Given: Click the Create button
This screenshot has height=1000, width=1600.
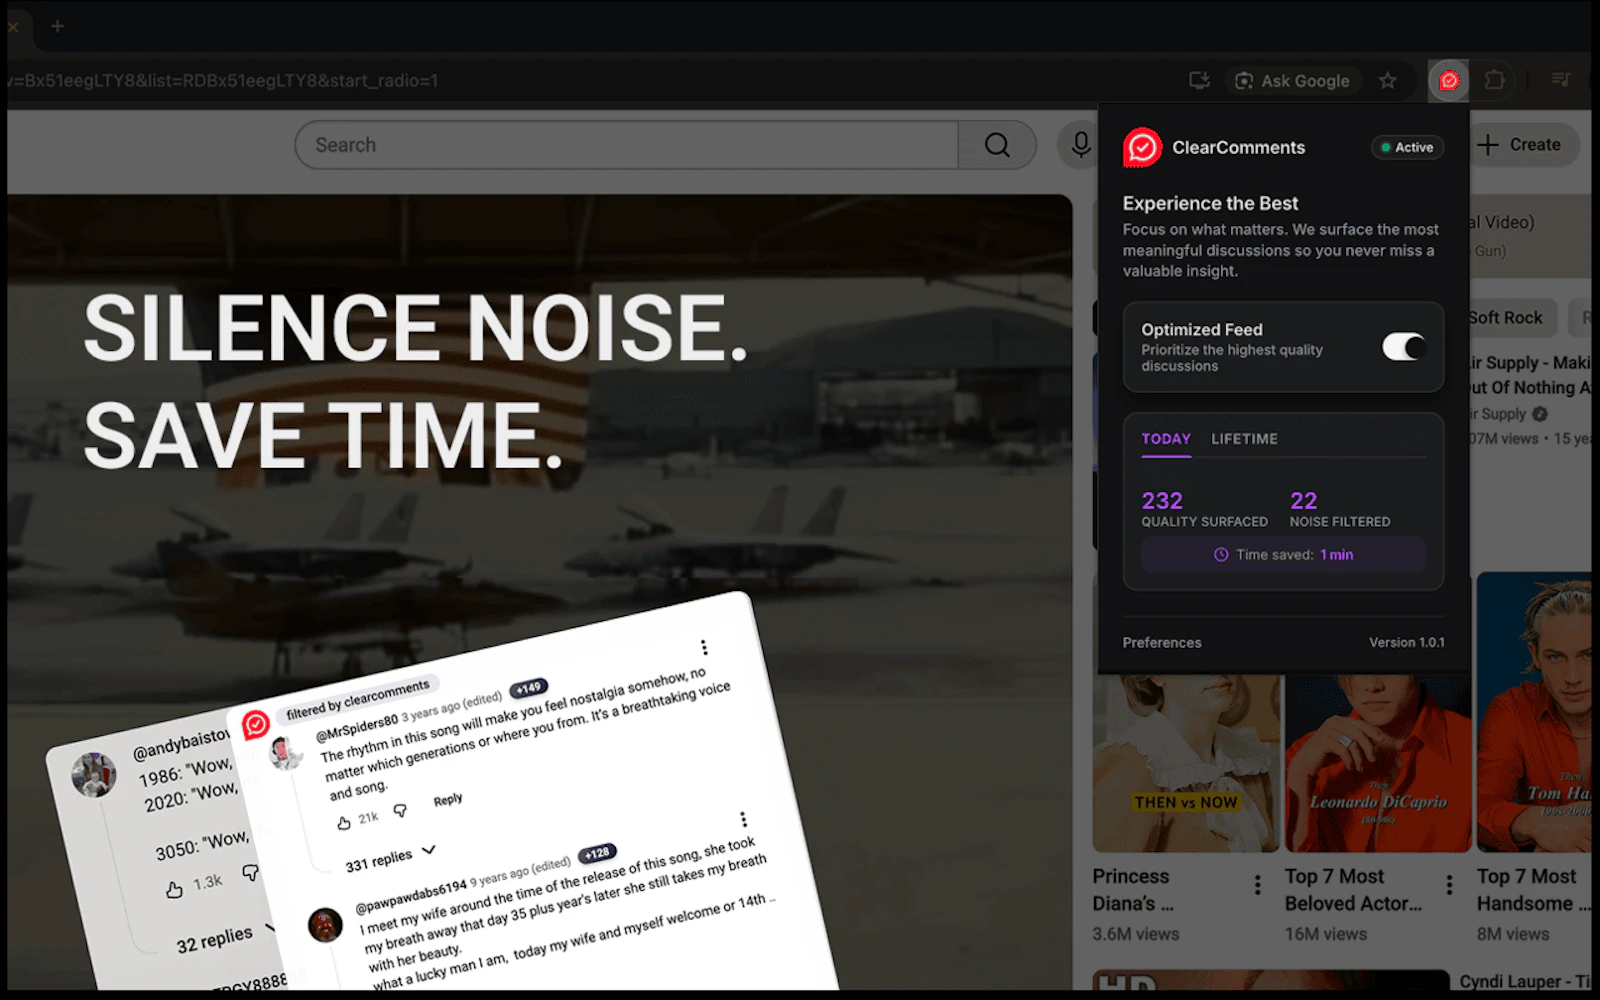Looking at the screenshot, I should click(1521, 145).
